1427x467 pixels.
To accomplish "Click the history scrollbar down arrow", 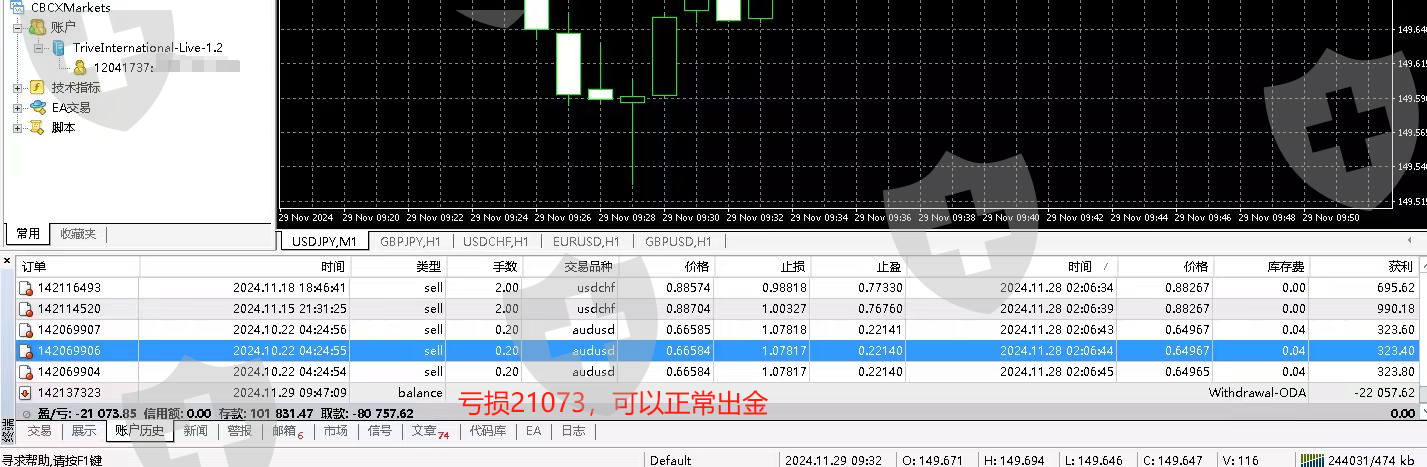I will coord(1421,412).
